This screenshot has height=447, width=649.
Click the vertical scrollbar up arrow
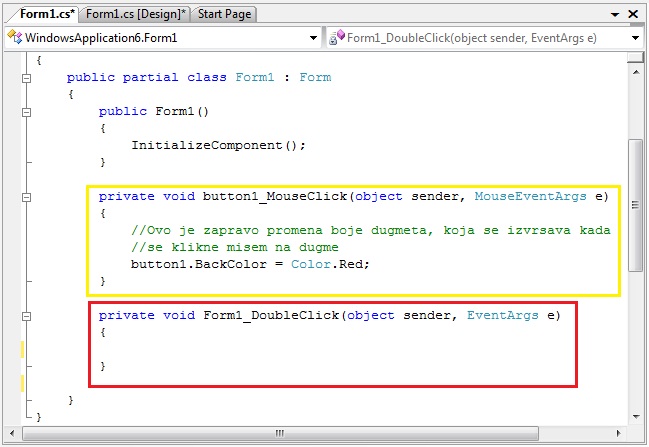point(636,72)
